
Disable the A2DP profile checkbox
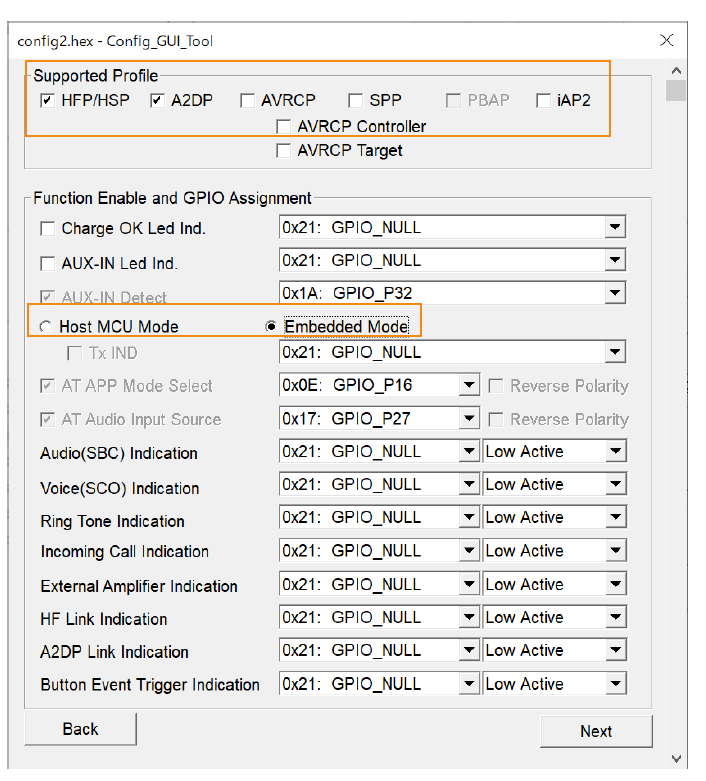tap(157, 101)
